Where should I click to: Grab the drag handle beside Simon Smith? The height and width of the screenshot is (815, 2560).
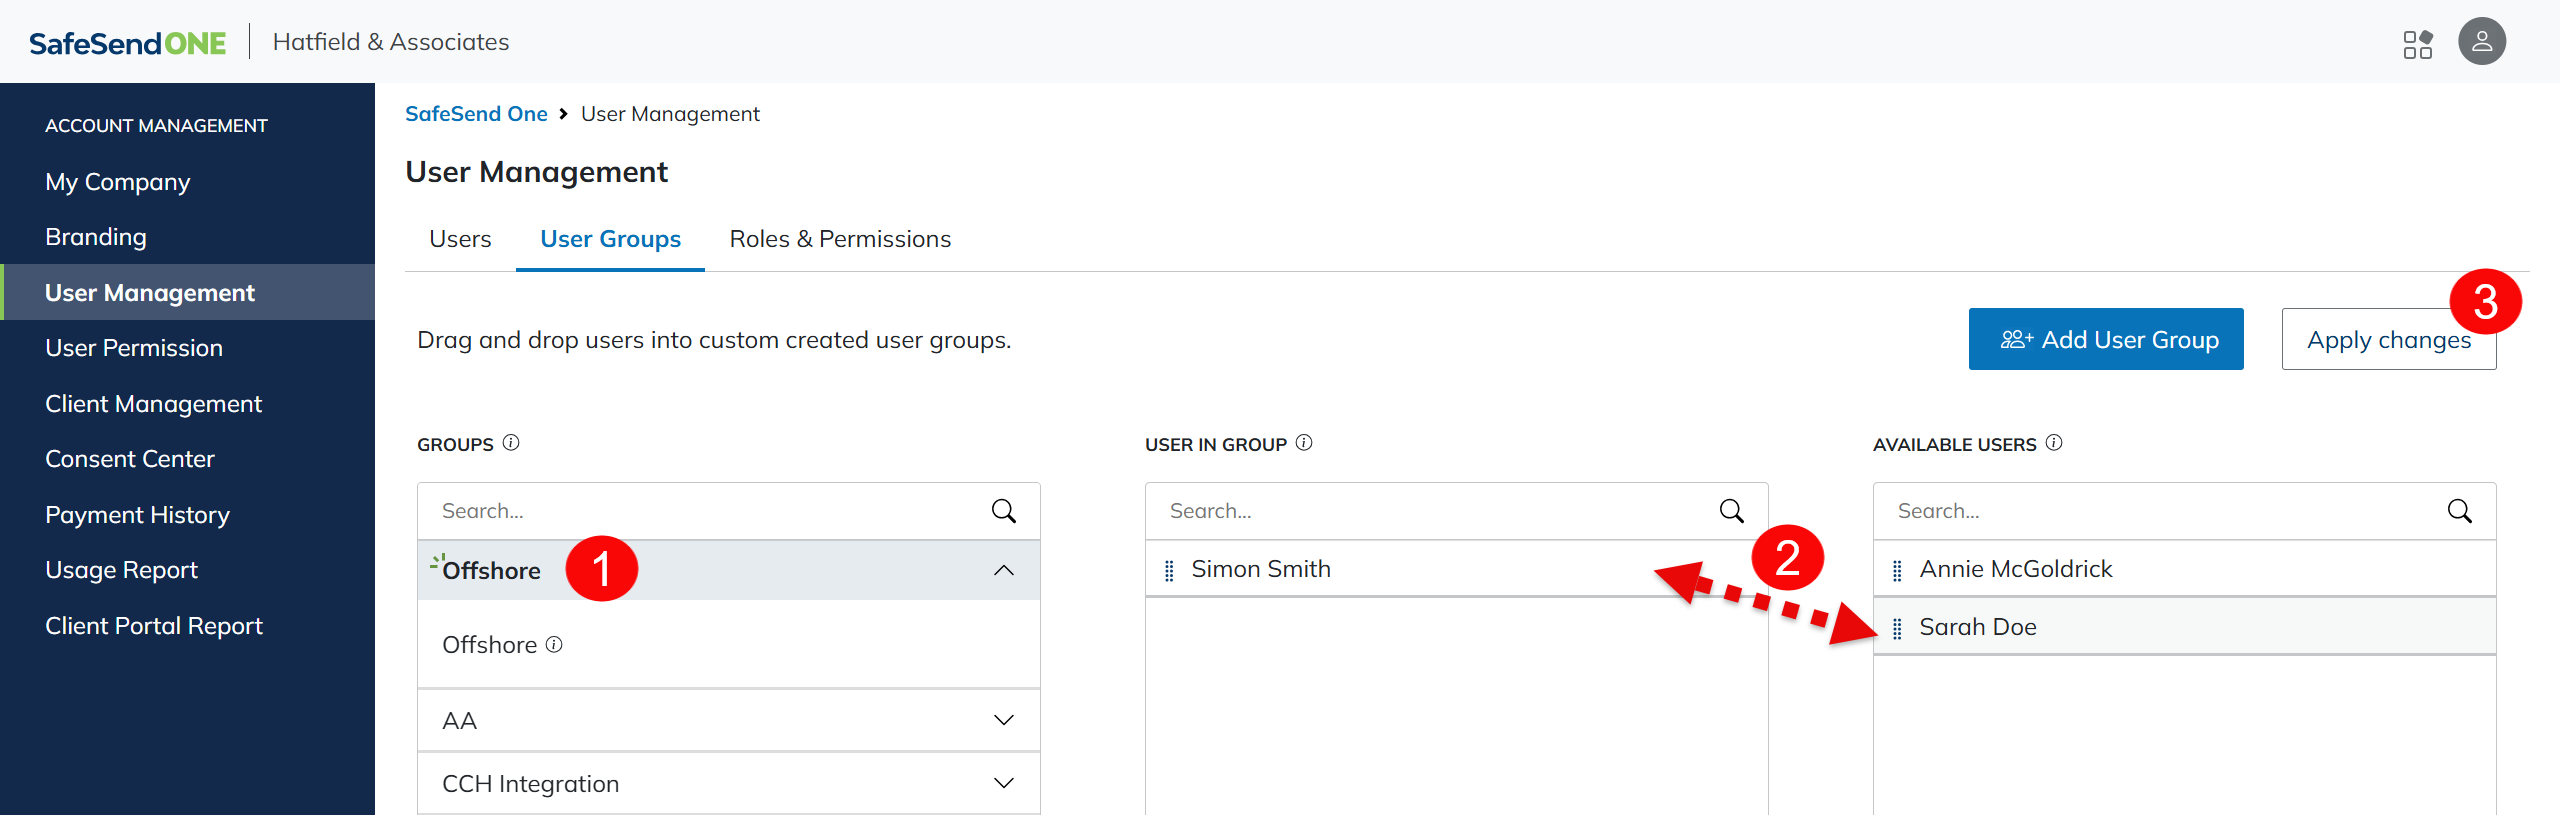coord(1169,570)
